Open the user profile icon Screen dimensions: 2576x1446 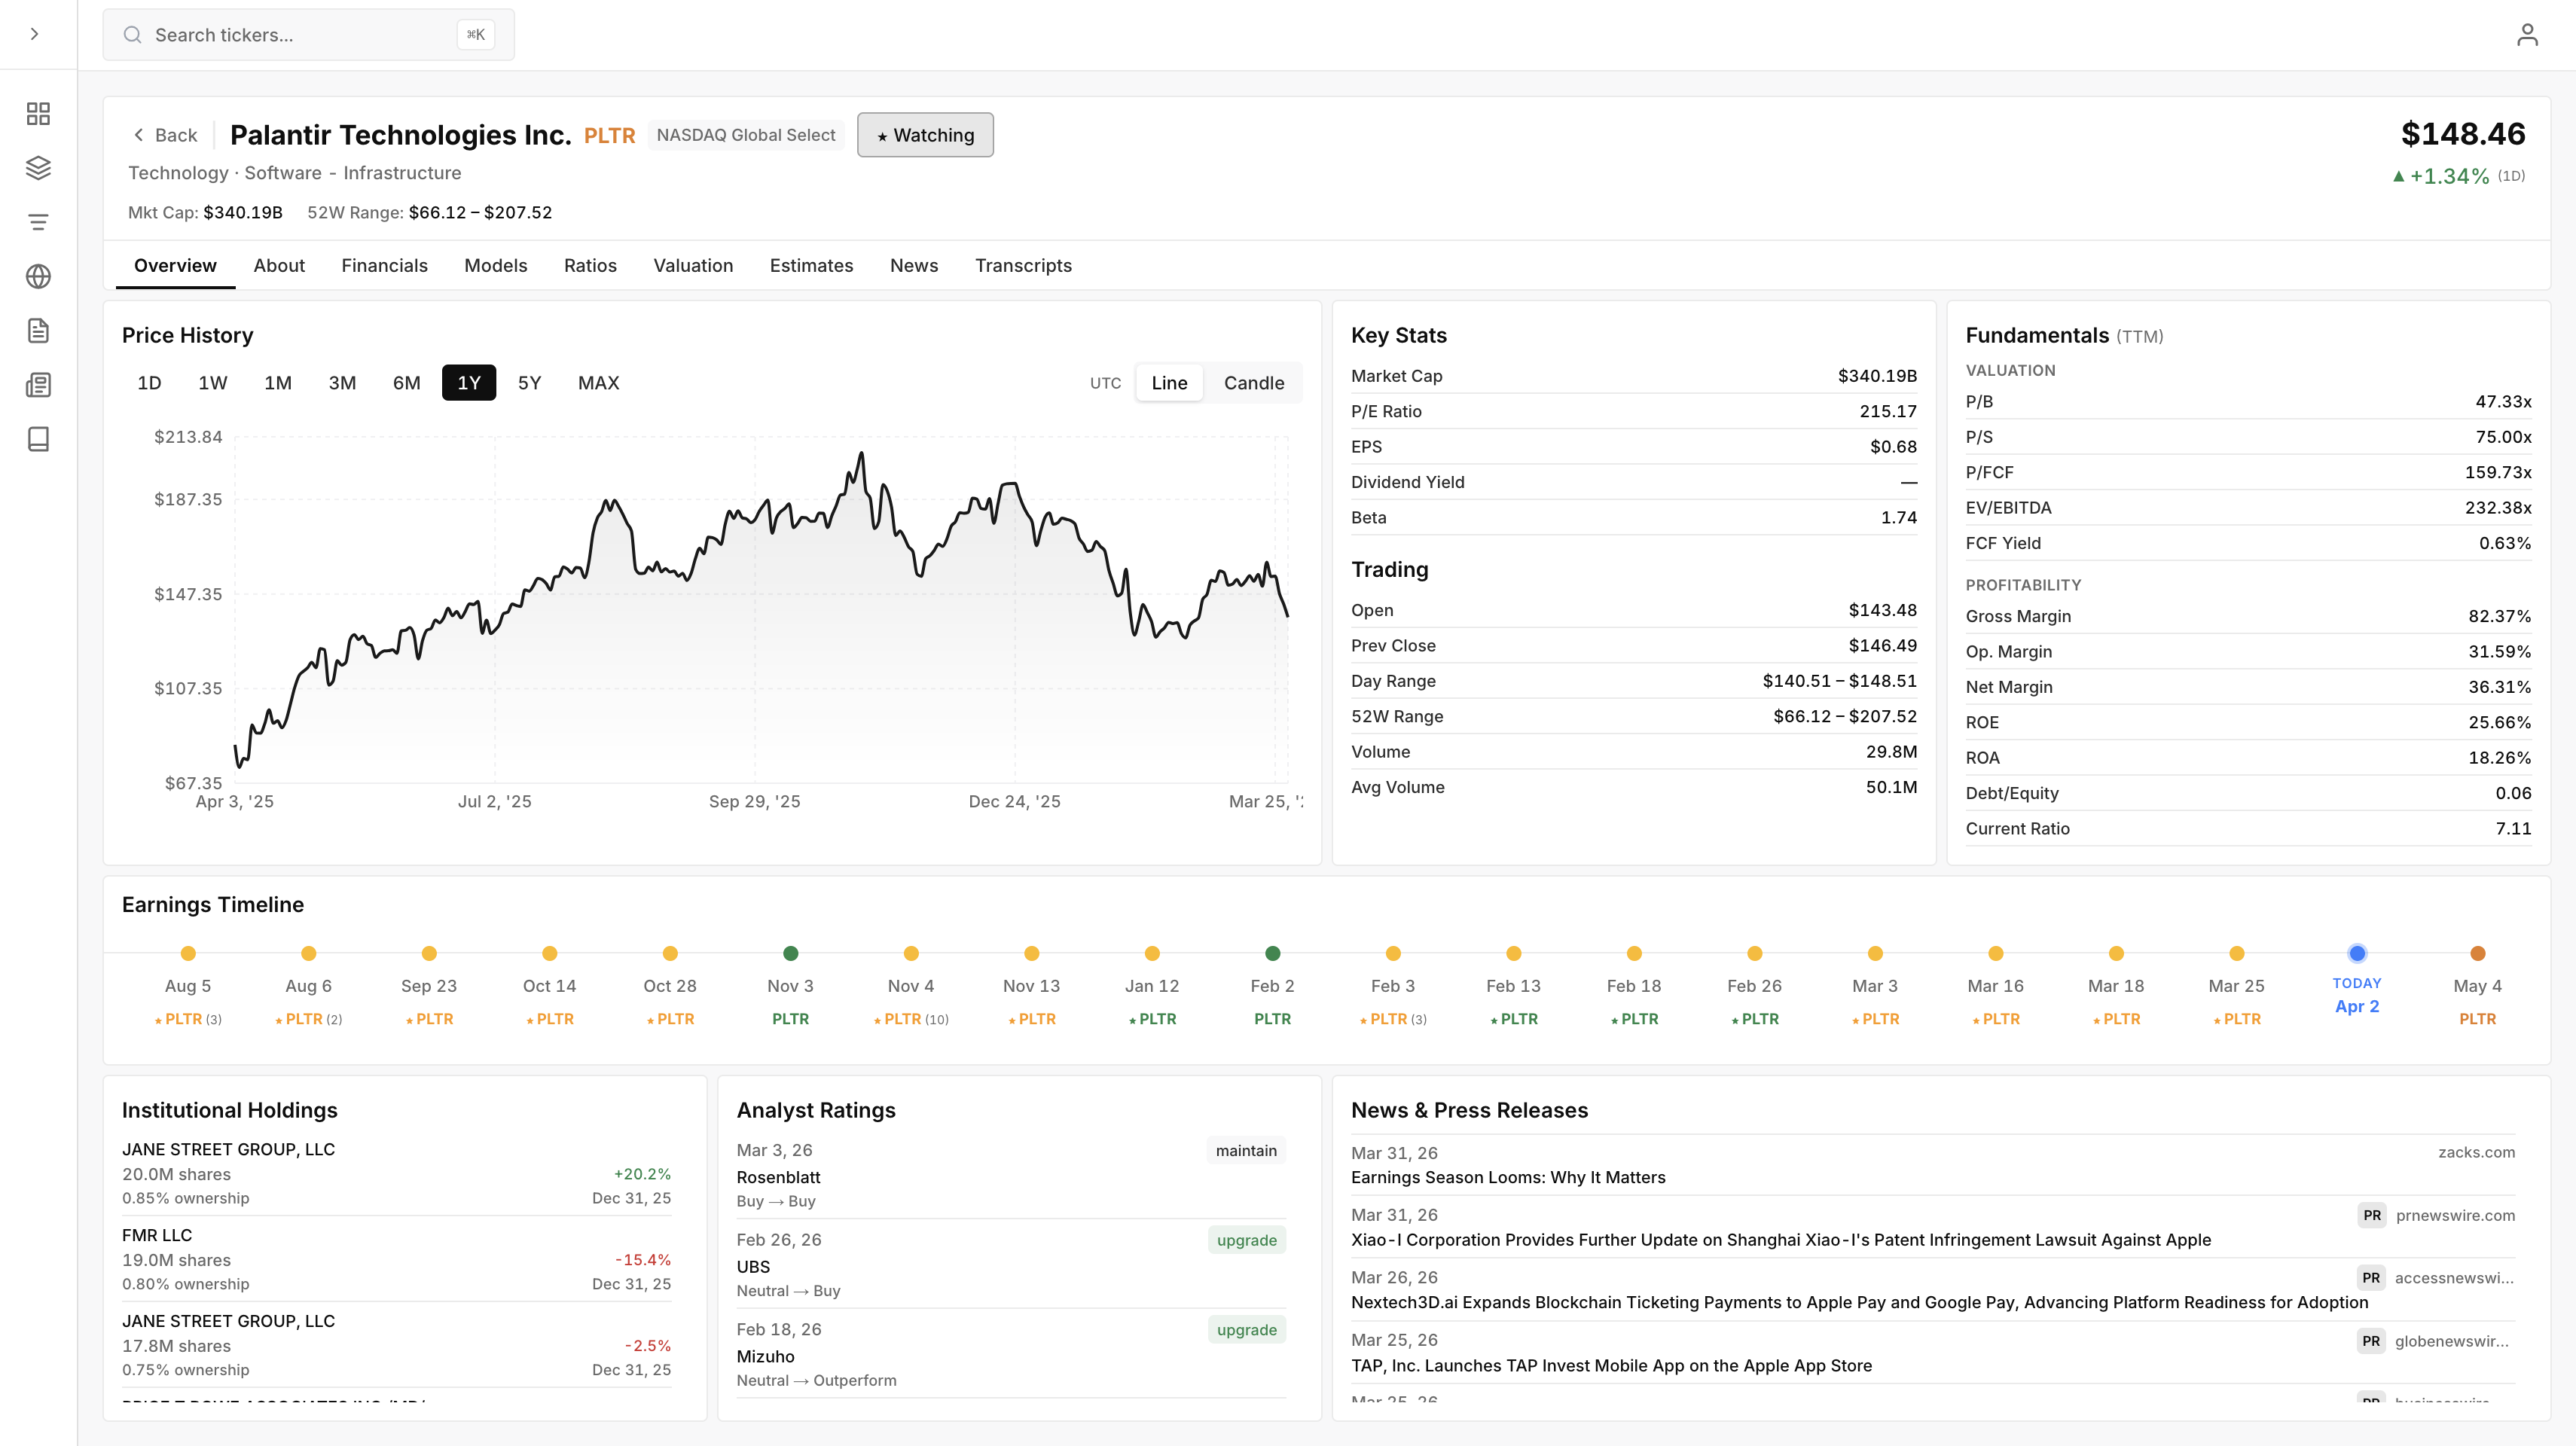coord(2526,35)
